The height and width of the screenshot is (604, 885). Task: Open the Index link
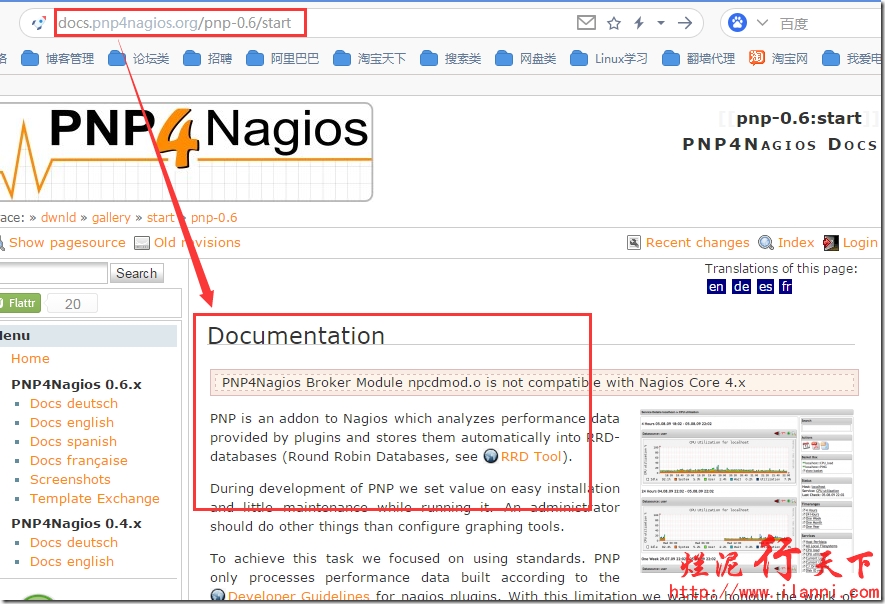coord(796,242)
